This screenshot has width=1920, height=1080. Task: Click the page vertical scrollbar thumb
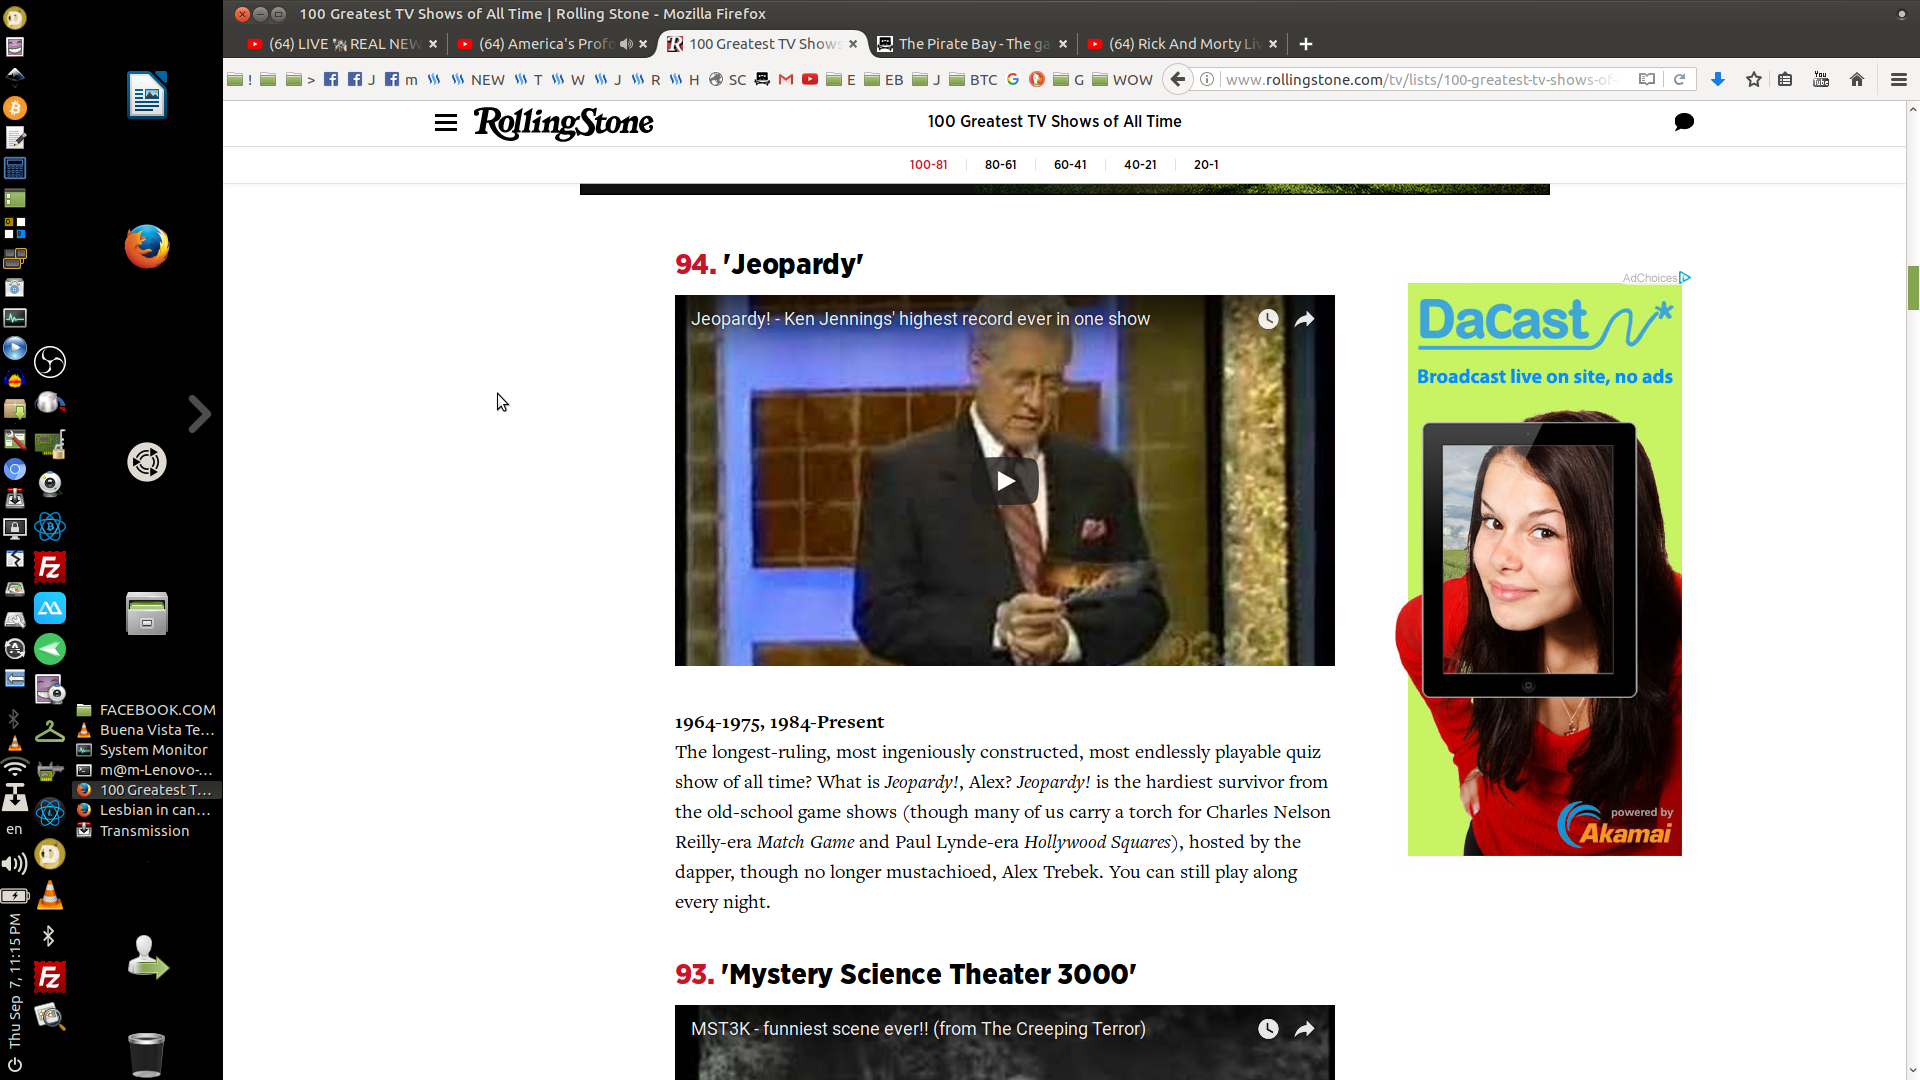coord(1913,288)
